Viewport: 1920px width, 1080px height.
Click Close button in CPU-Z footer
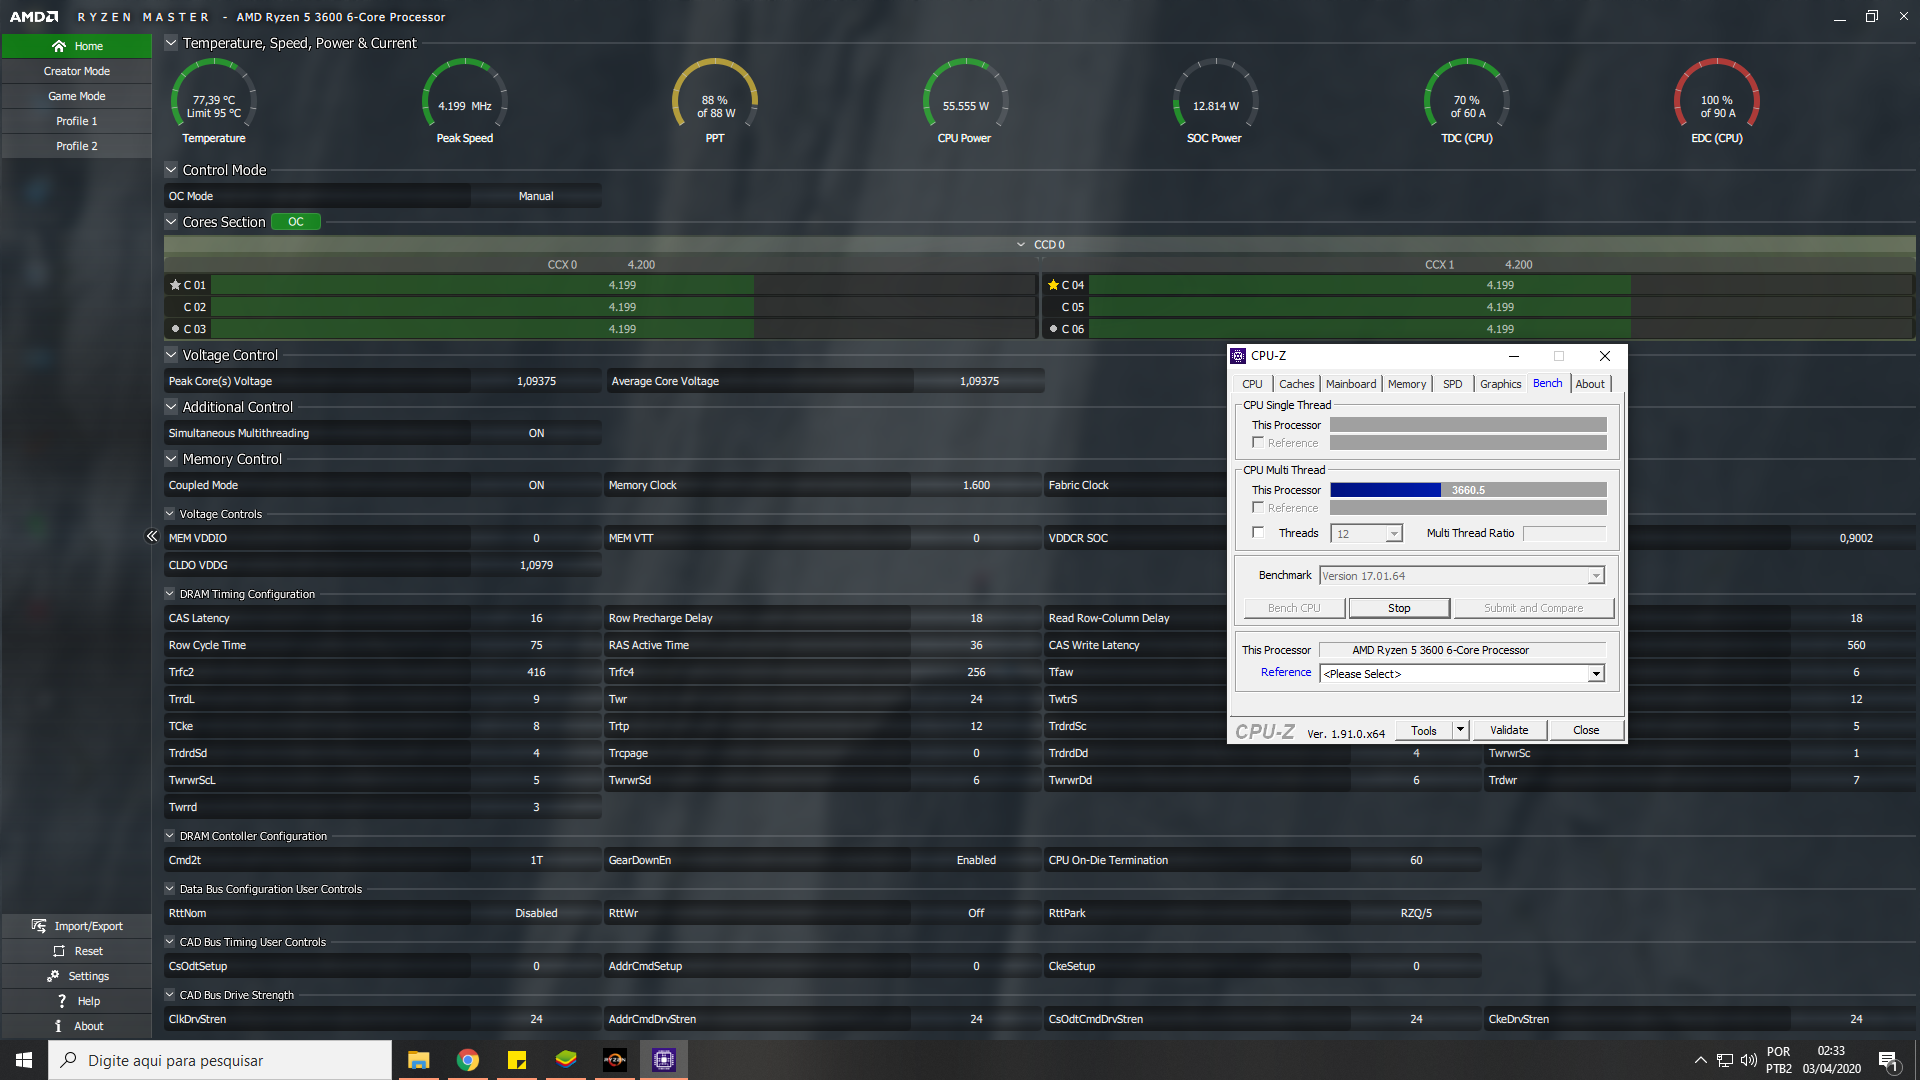(1586, 730)
